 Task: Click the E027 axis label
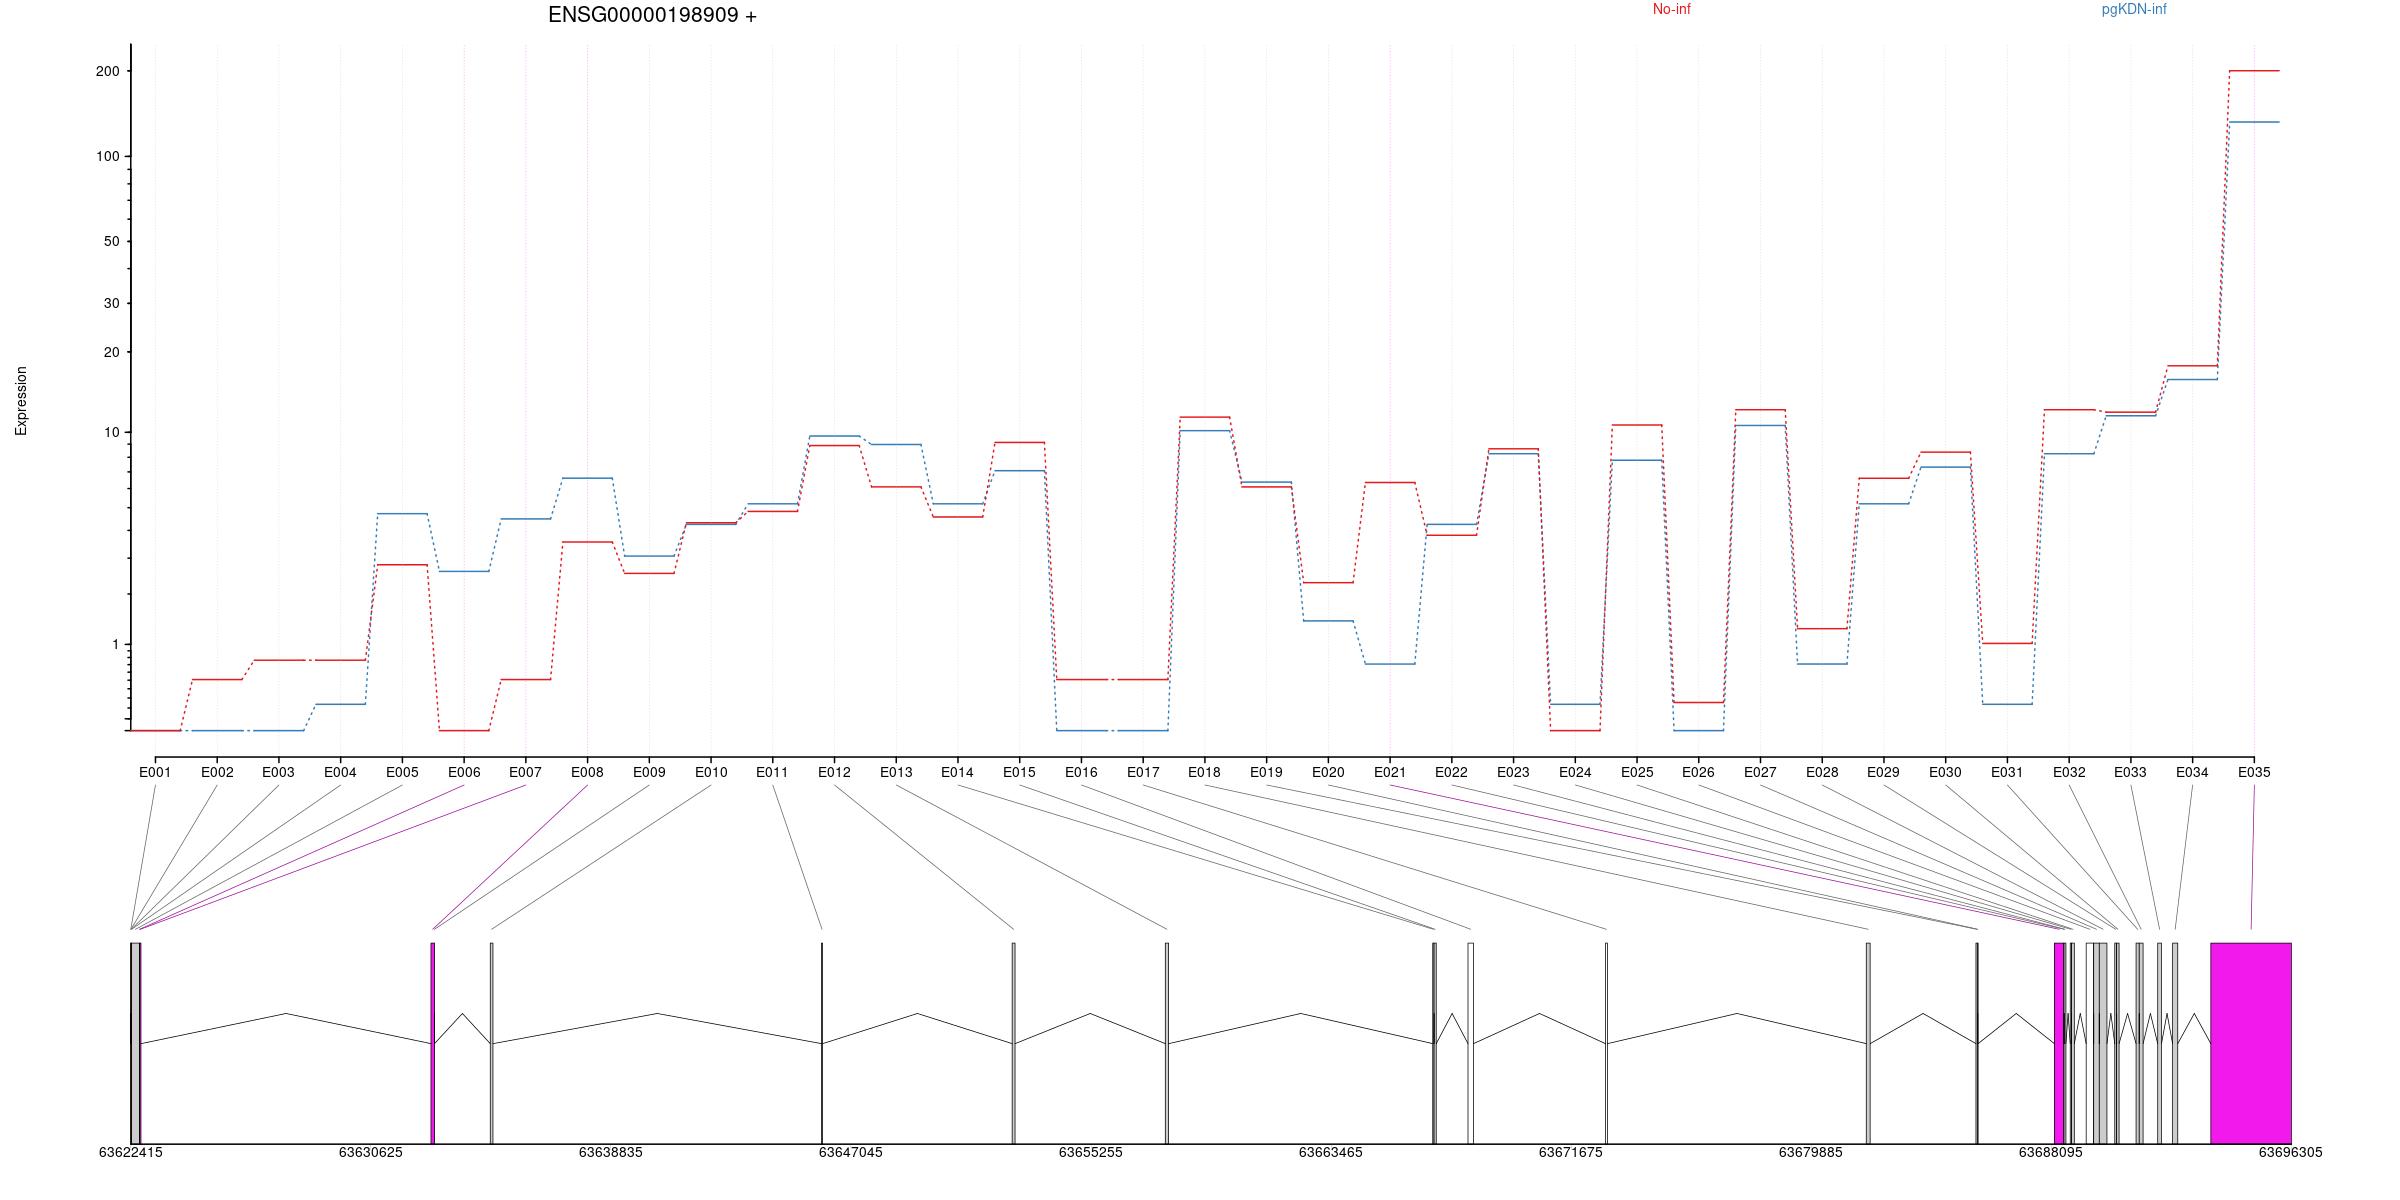pos(1760,773)
